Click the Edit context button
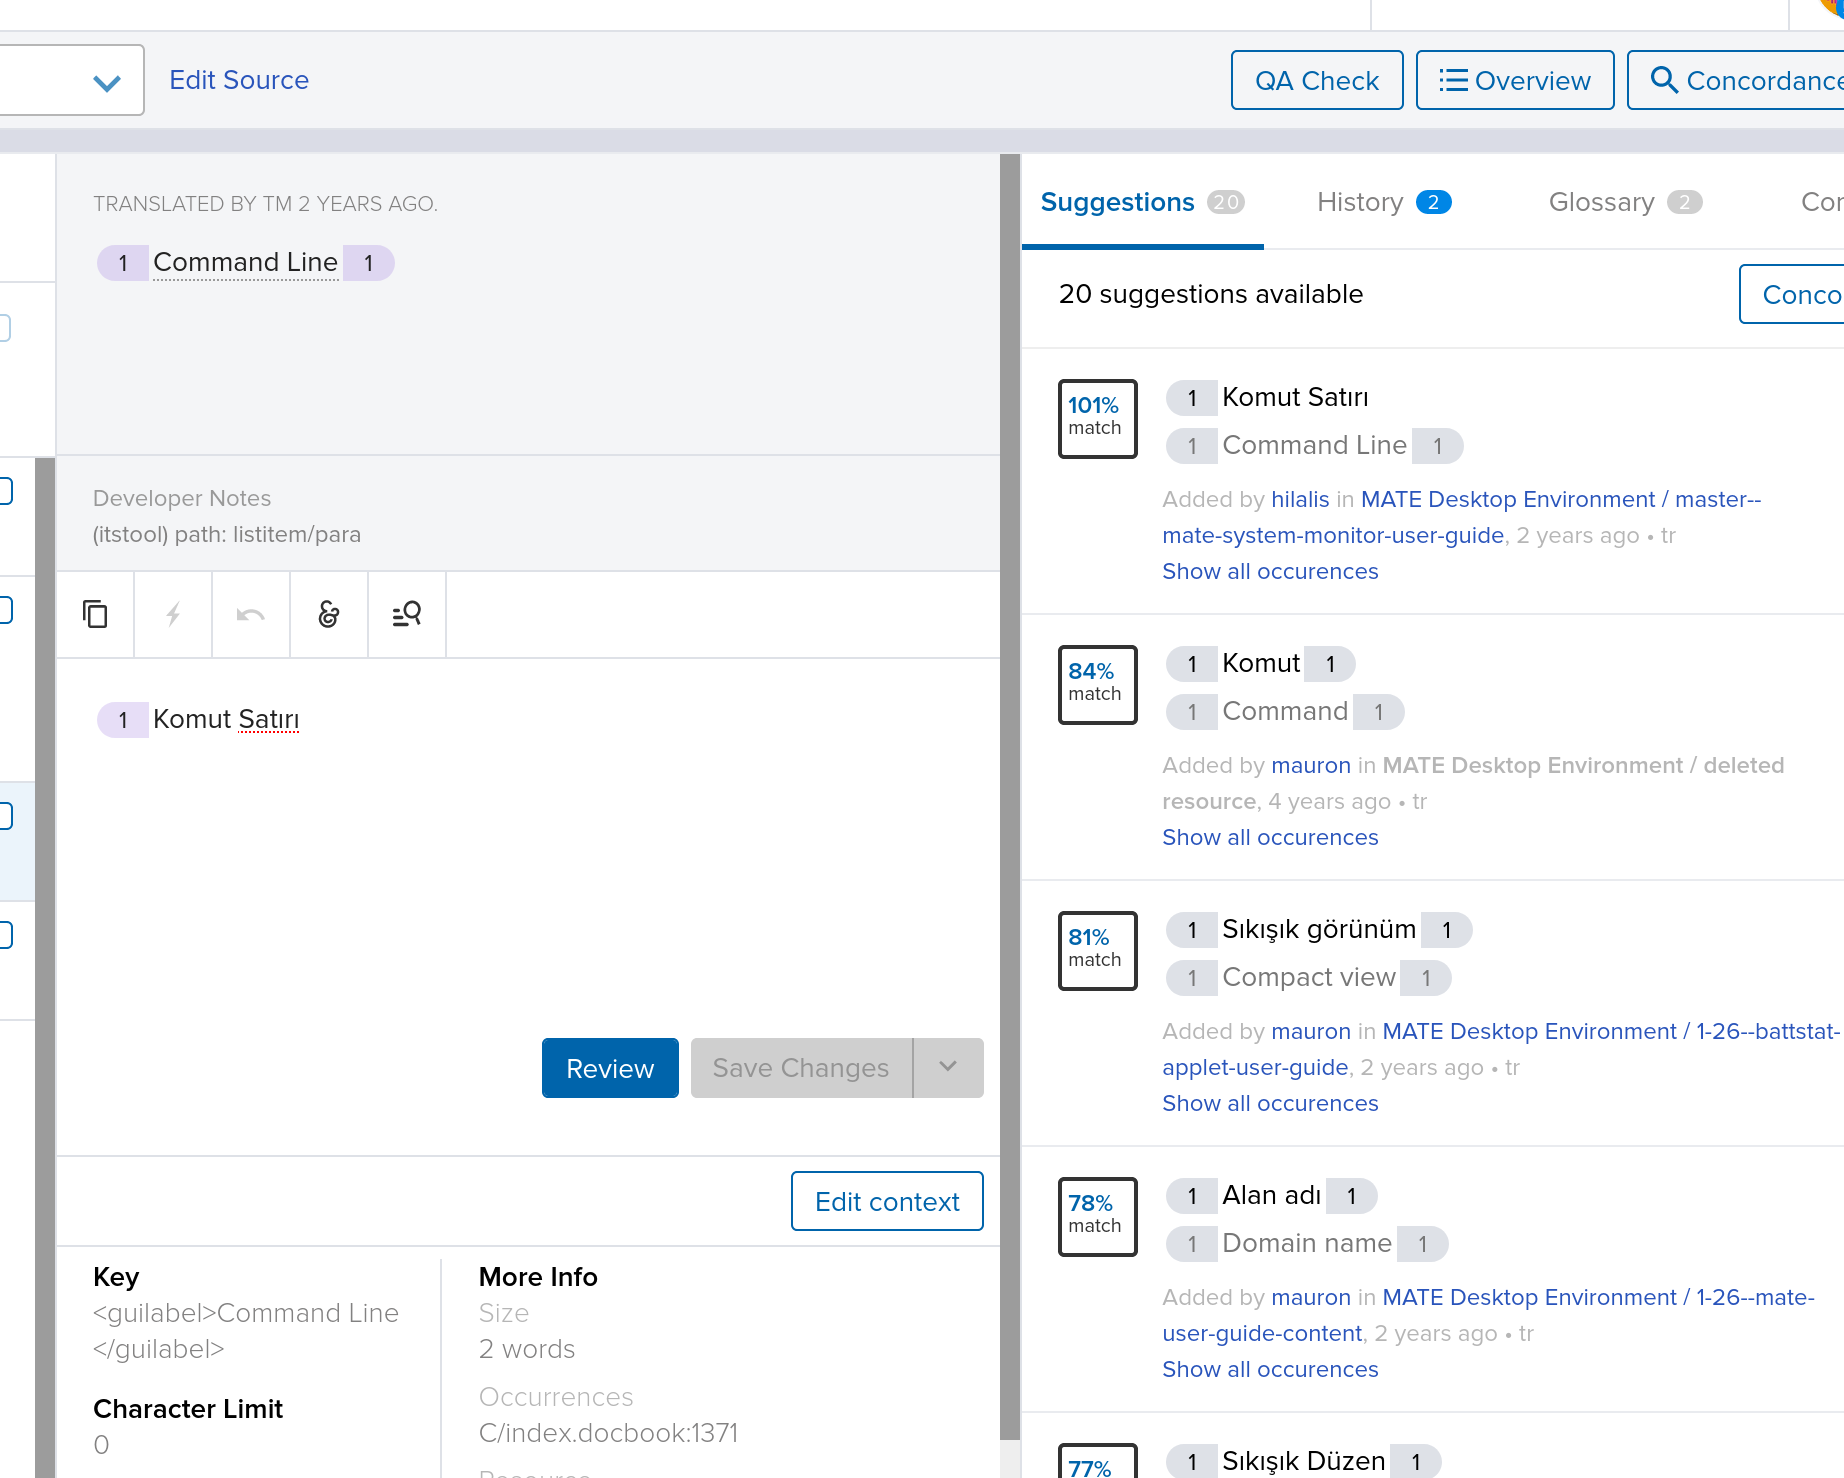The height and width of the screenshot is (1478, 1844). point(886,1201)
